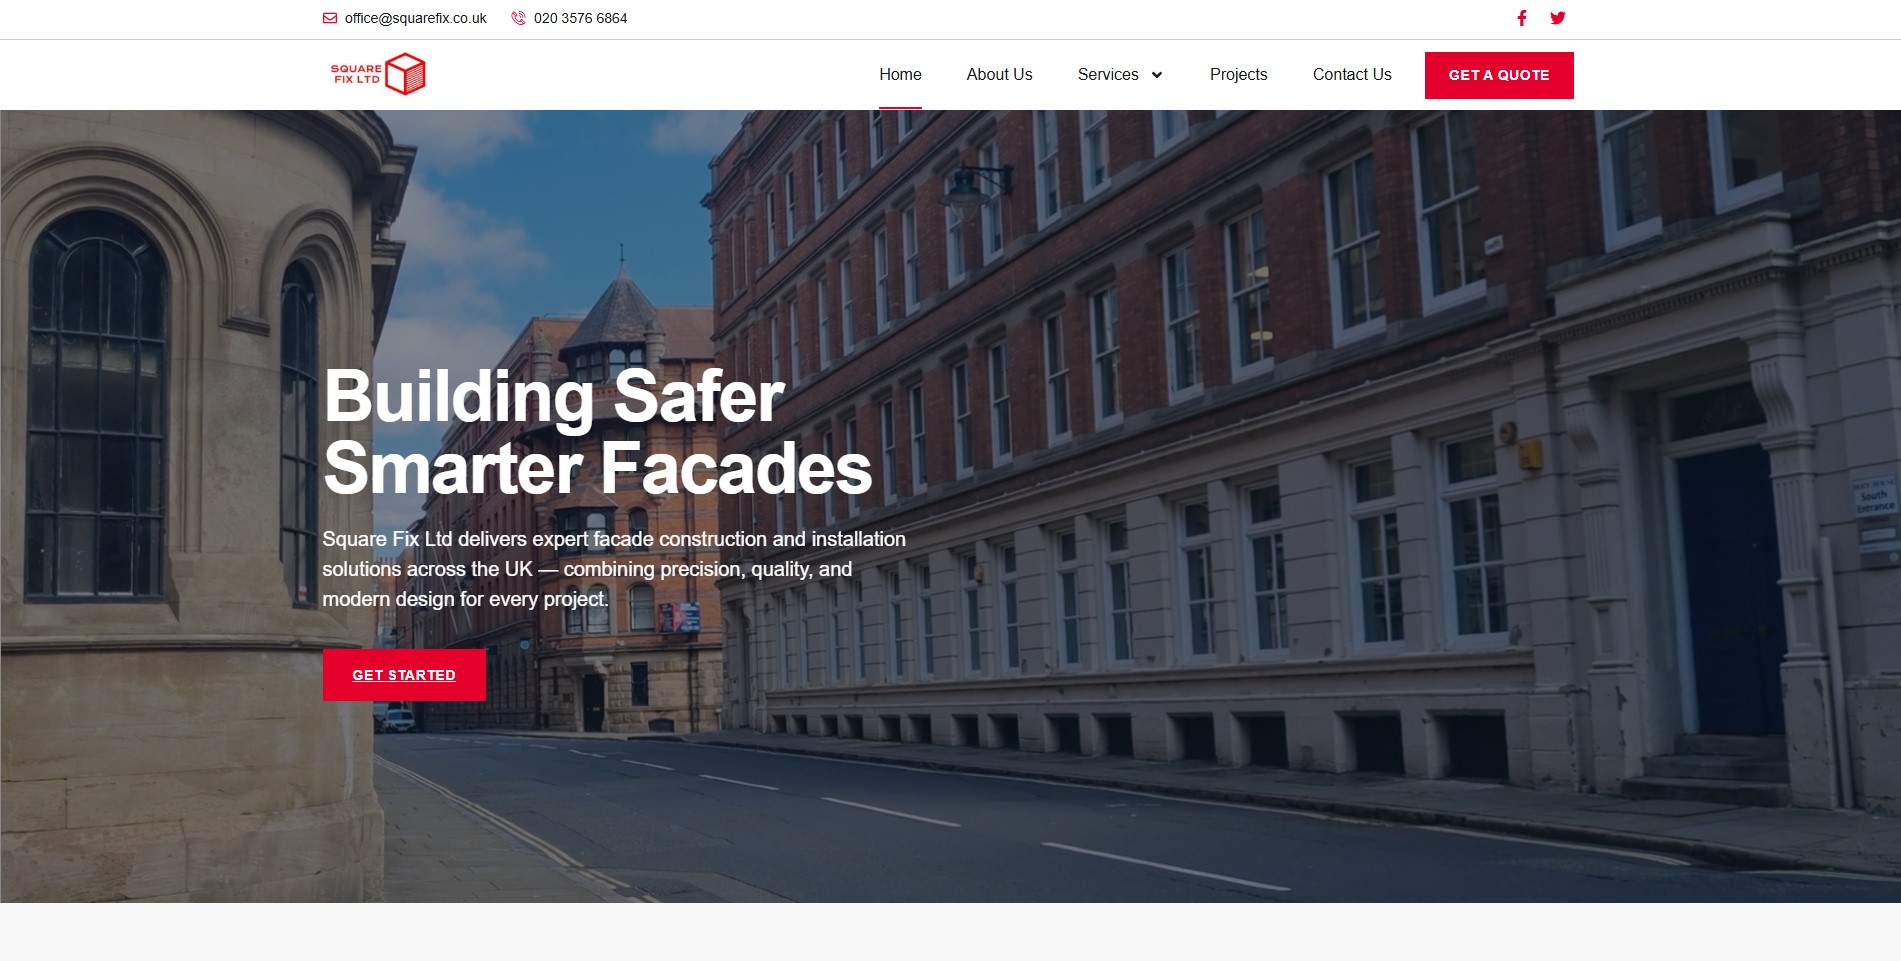The height and width of the screenshot is (961, 1901).
Task: Click the street building hero background image
Action: [x=1300, y=500]
